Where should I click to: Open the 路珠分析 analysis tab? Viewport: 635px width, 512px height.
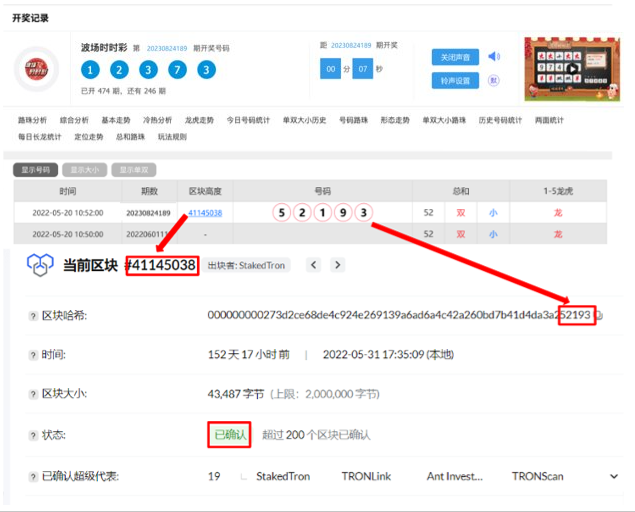32,120
